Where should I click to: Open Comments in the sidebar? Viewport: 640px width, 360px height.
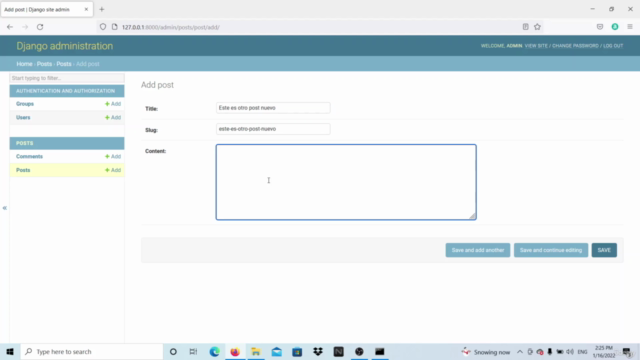[x=29, y=156]
